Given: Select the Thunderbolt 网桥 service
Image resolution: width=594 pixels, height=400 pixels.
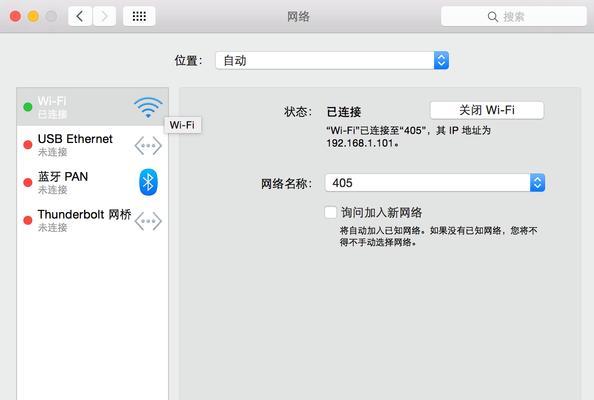Looking at the screenshot, I should click(92, 220).
